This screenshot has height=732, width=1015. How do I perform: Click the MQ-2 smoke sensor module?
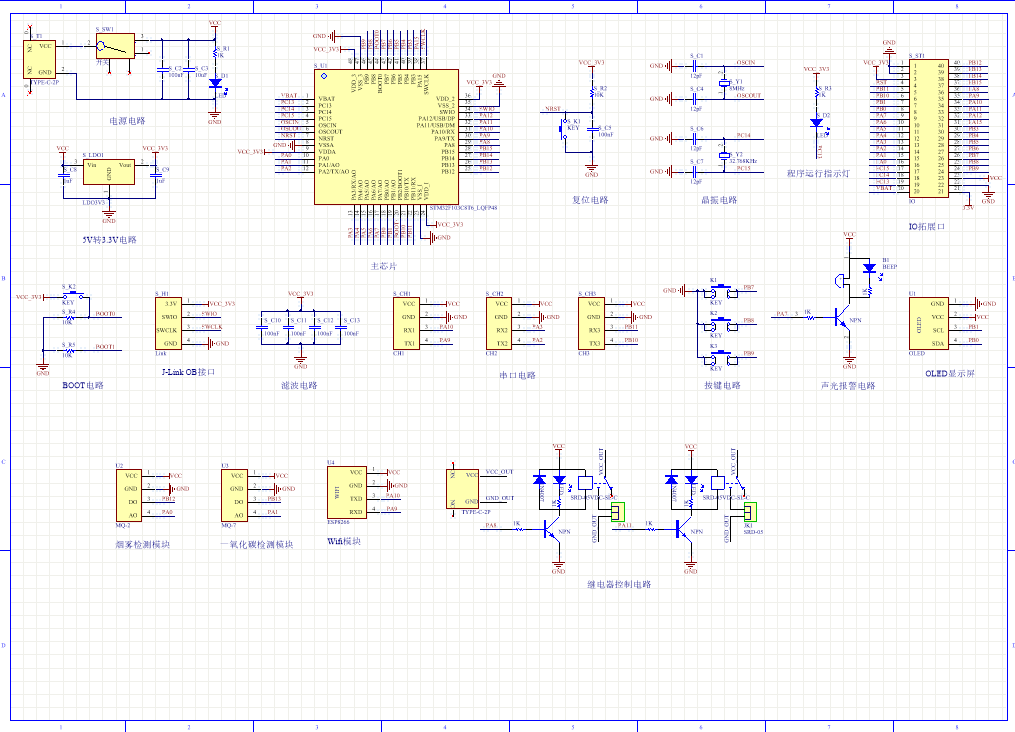click(129, 496)
